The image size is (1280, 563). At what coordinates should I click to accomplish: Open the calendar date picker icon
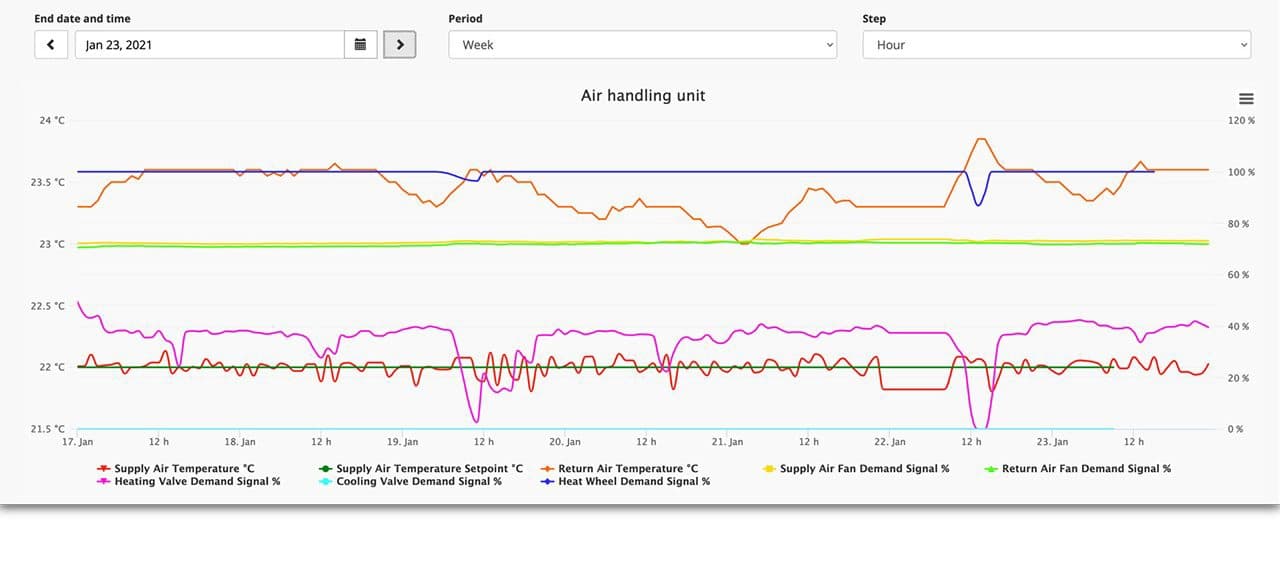[x=361, y=45]
